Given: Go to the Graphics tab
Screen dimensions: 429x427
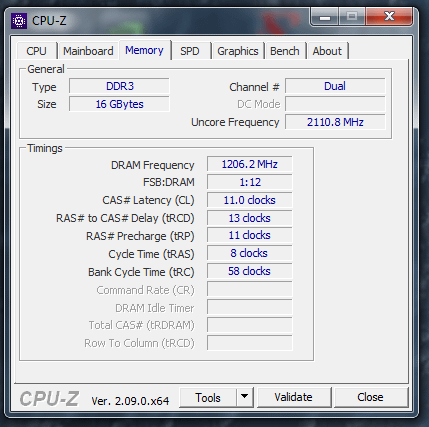Looking at the screenshot, I should [x=238, y=51].
